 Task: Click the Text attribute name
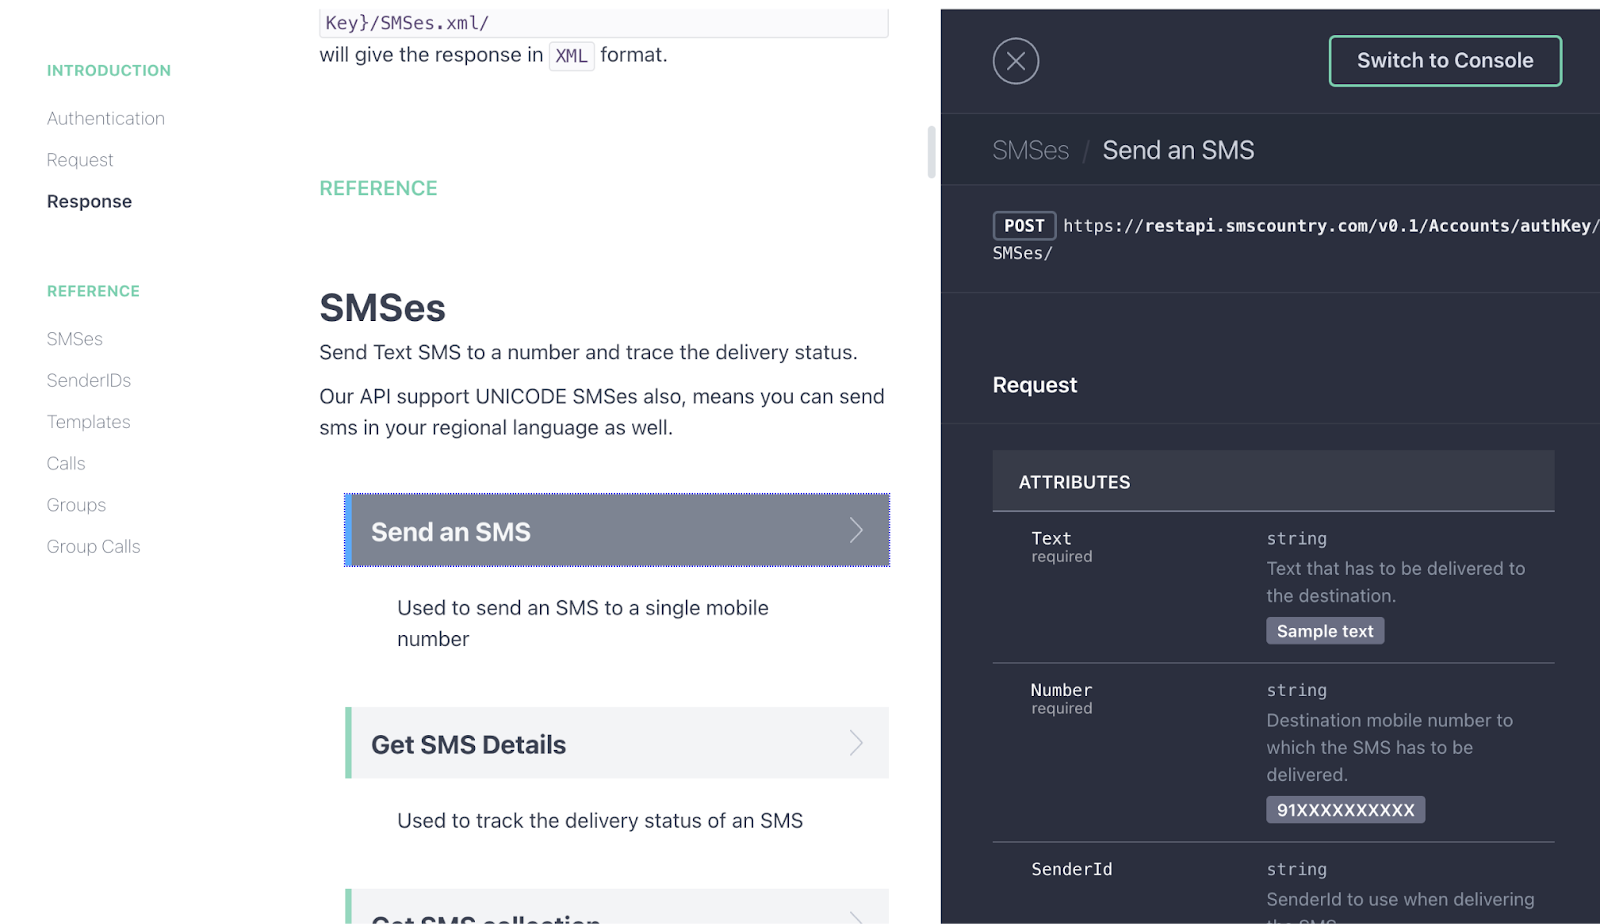coord(1051,538)
